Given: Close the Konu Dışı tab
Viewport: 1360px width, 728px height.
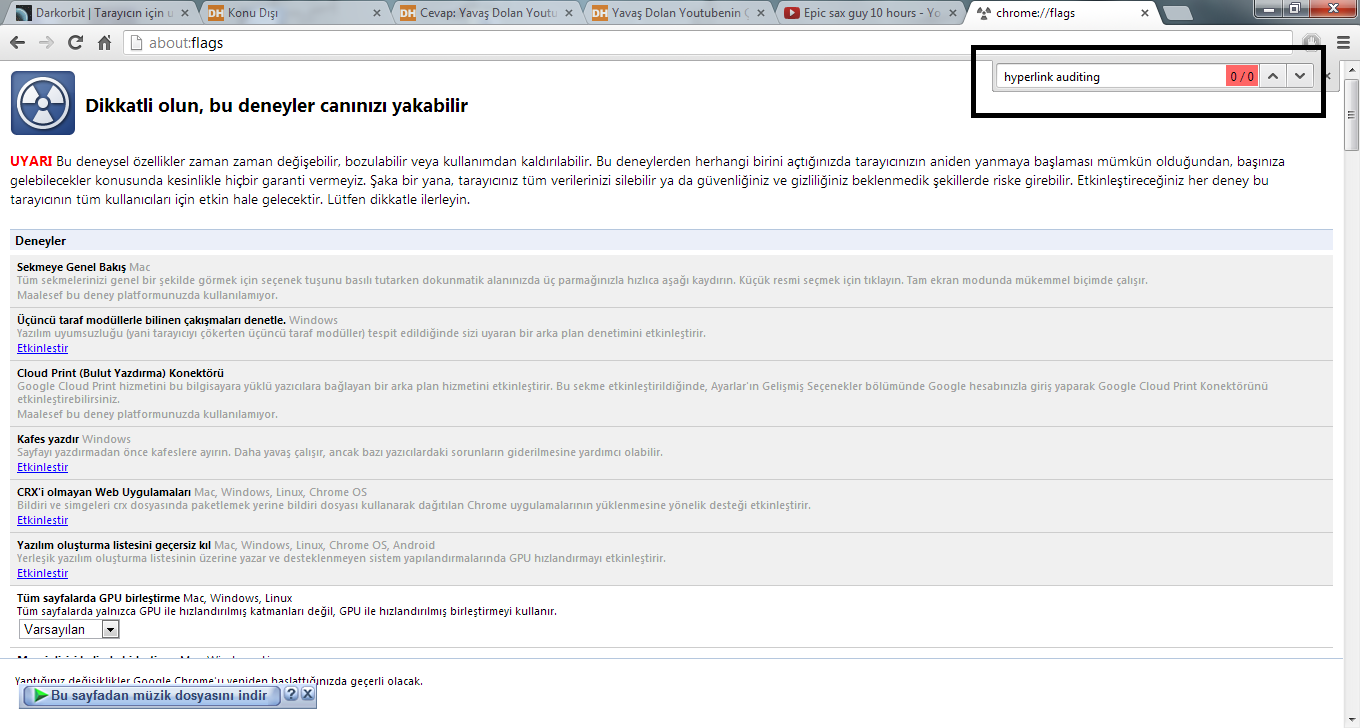Looking at the screenshot, I should (377, 13).
